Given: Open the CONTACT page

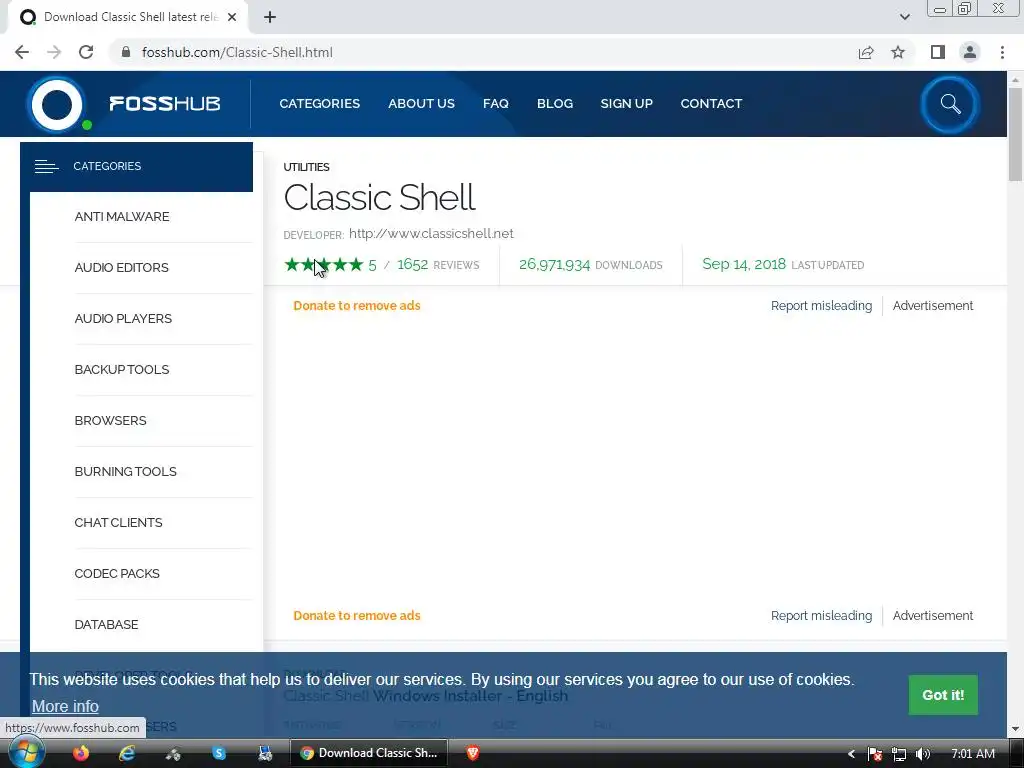Looking at the screenshot, I should pyautogui.click(x=711, y=104).
